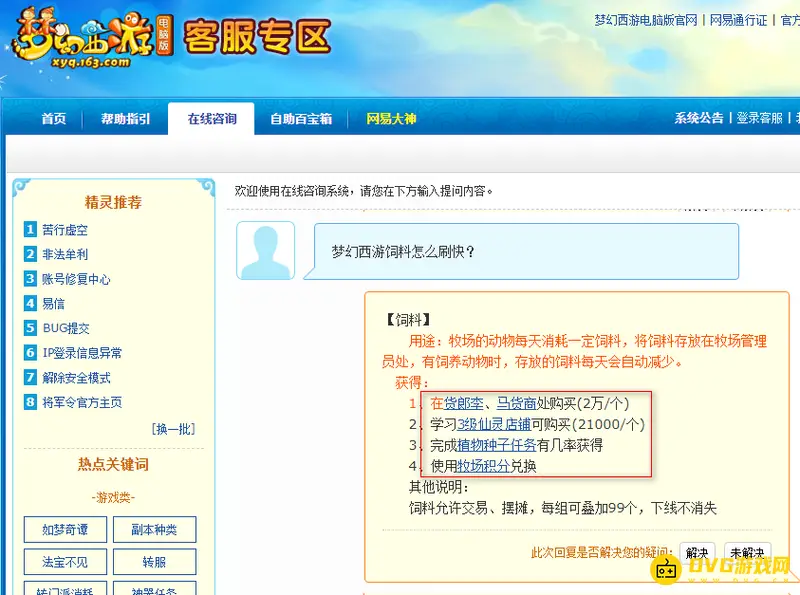800x595 pixels.
Task: Click the 如梦奇谭 keyword button
Action: pyautogui.click(x=65, y=529)
